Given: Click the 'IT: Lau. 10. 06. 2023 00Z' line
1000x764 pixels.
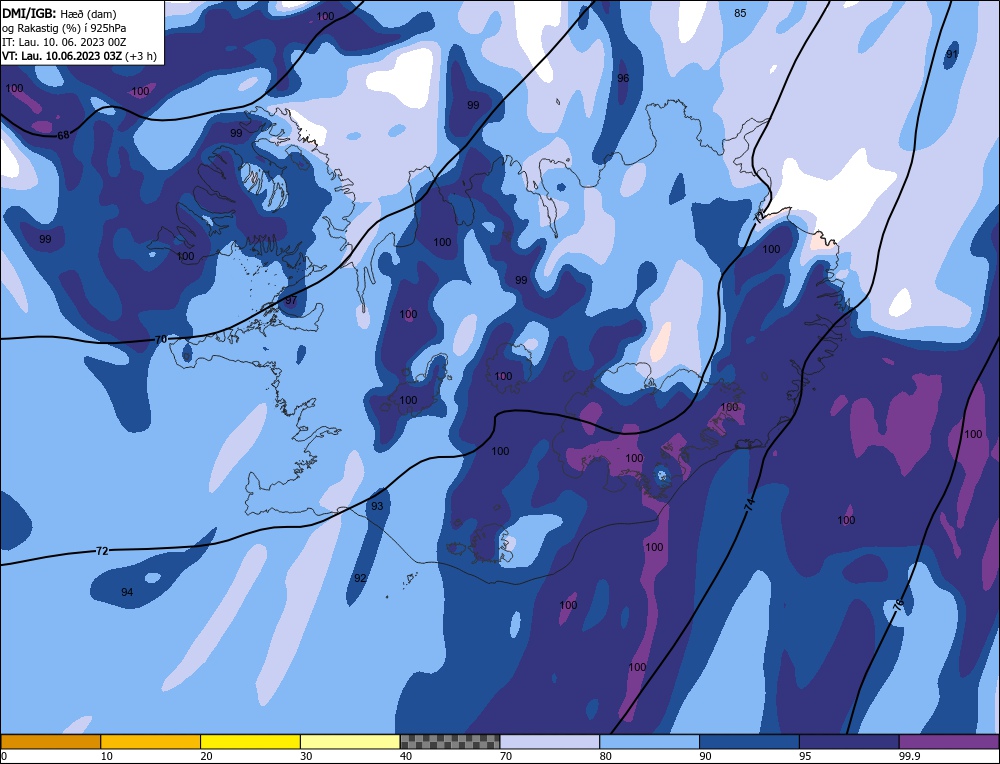Looking at the screenshot, I should click(64, 42).
